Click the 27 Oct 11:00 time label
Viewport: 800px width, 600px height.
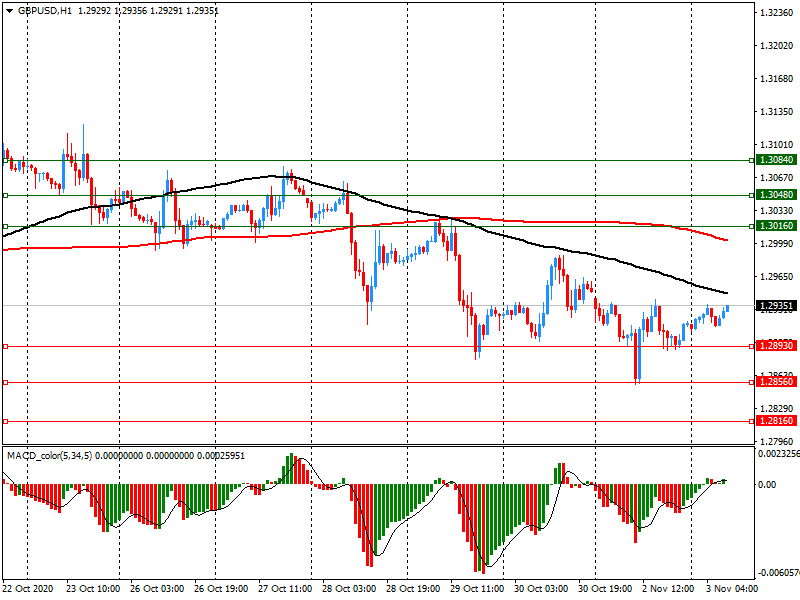tap(285, 589)
